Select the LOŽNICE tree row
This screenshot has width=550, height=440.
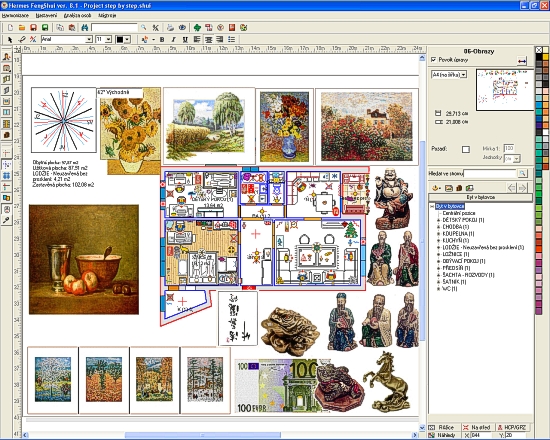pos(456,254)
